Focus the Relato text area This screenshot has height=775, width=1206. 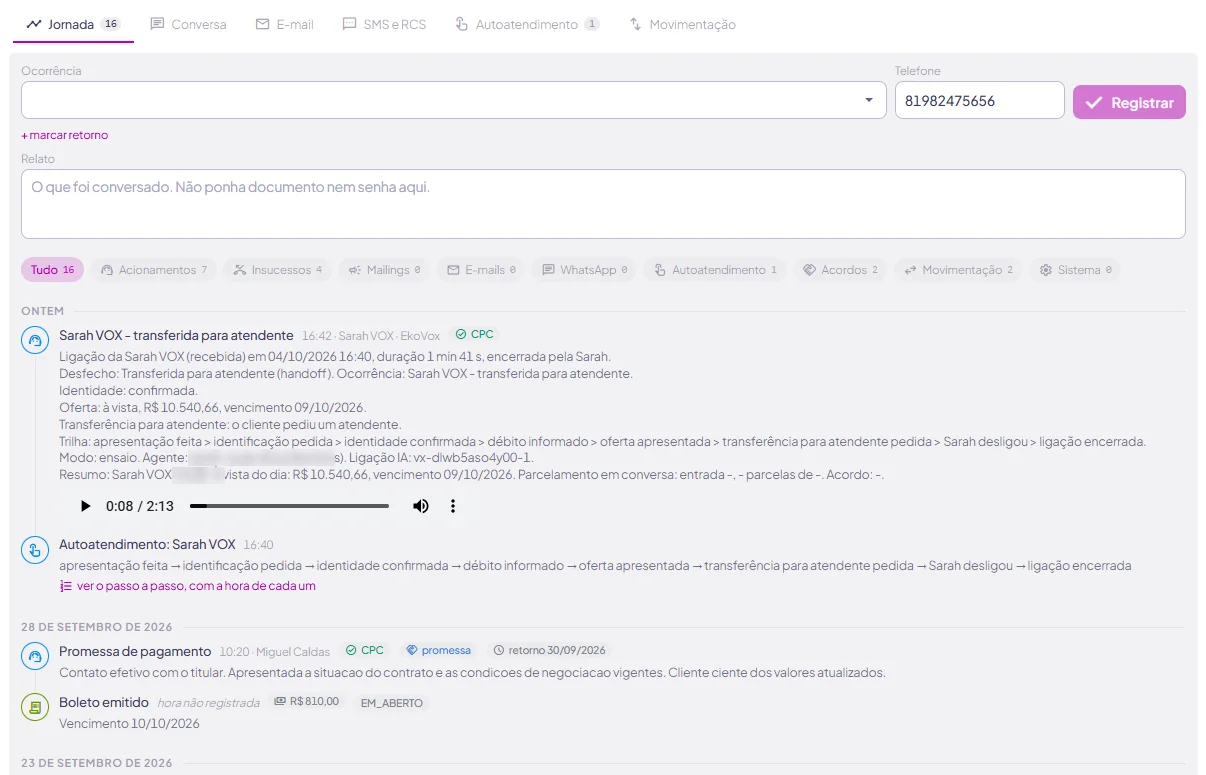tap(603, 204)
